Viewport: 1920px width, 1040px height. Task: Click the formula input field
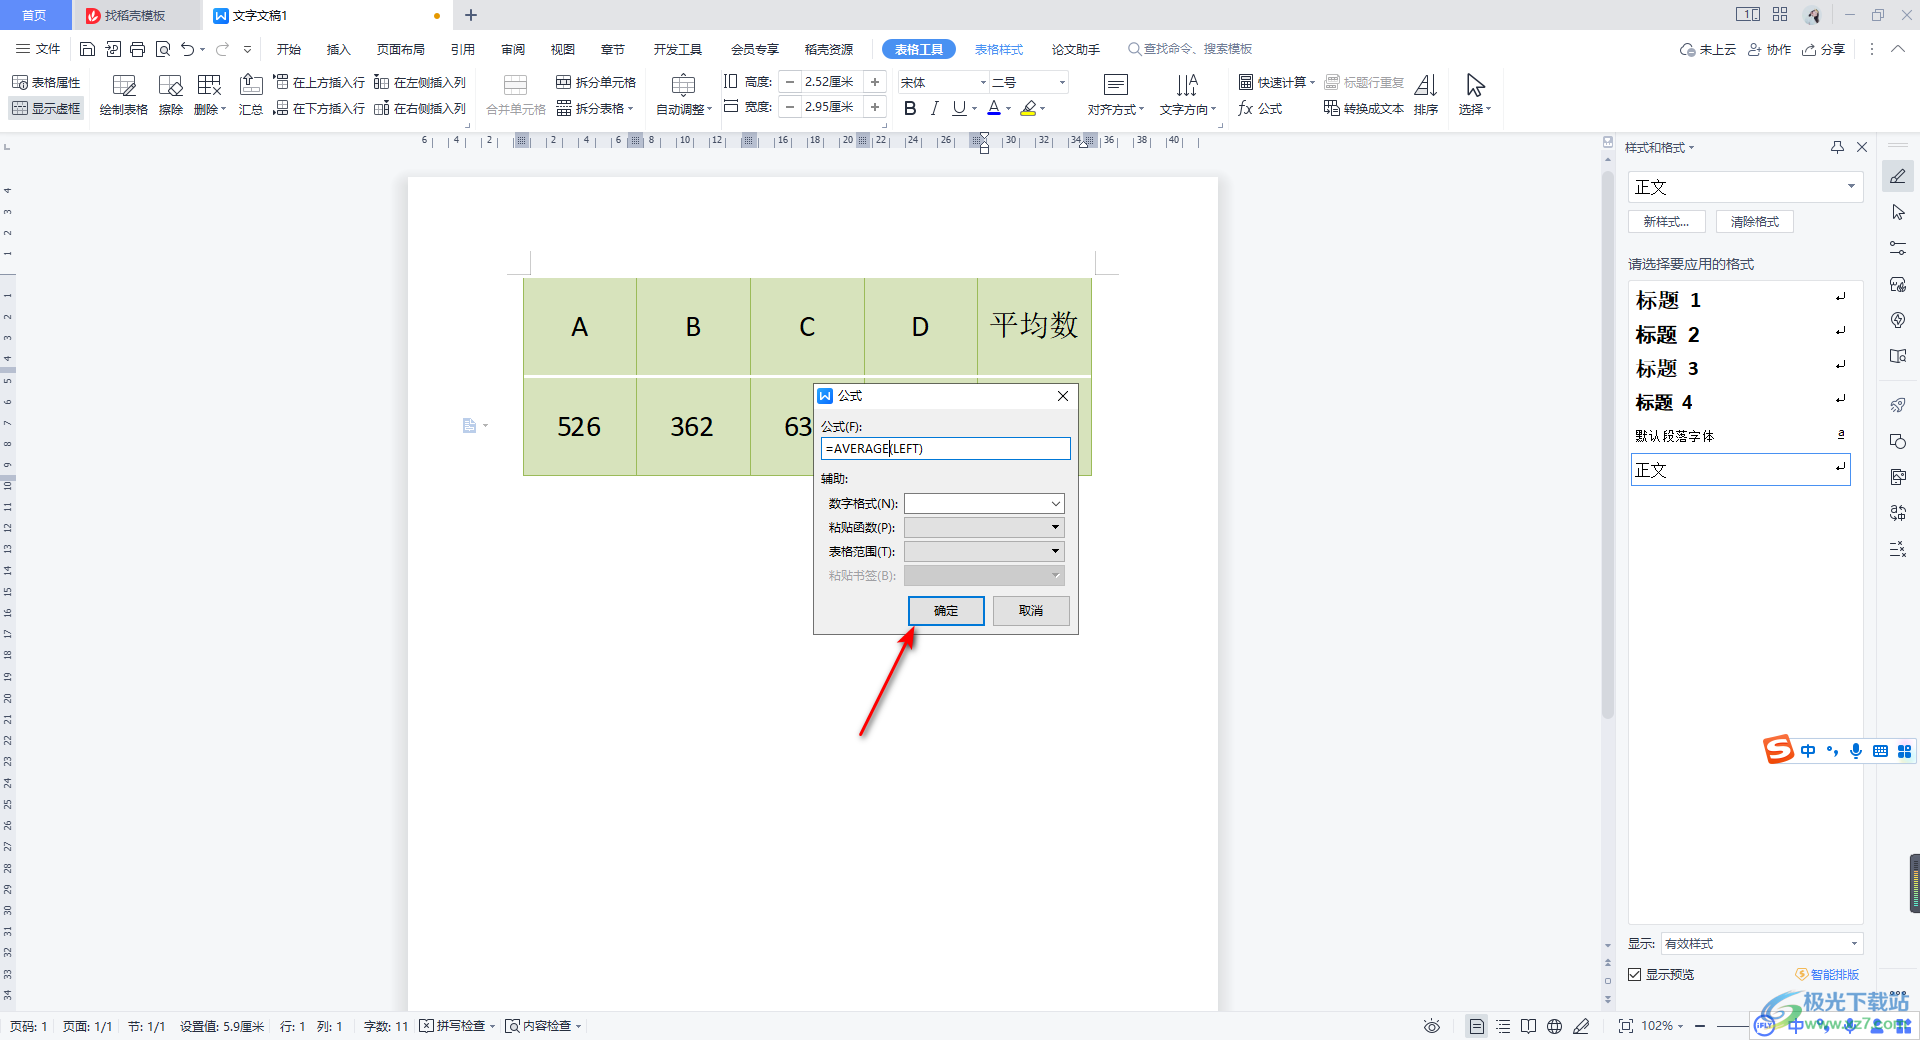coord(946,448)
